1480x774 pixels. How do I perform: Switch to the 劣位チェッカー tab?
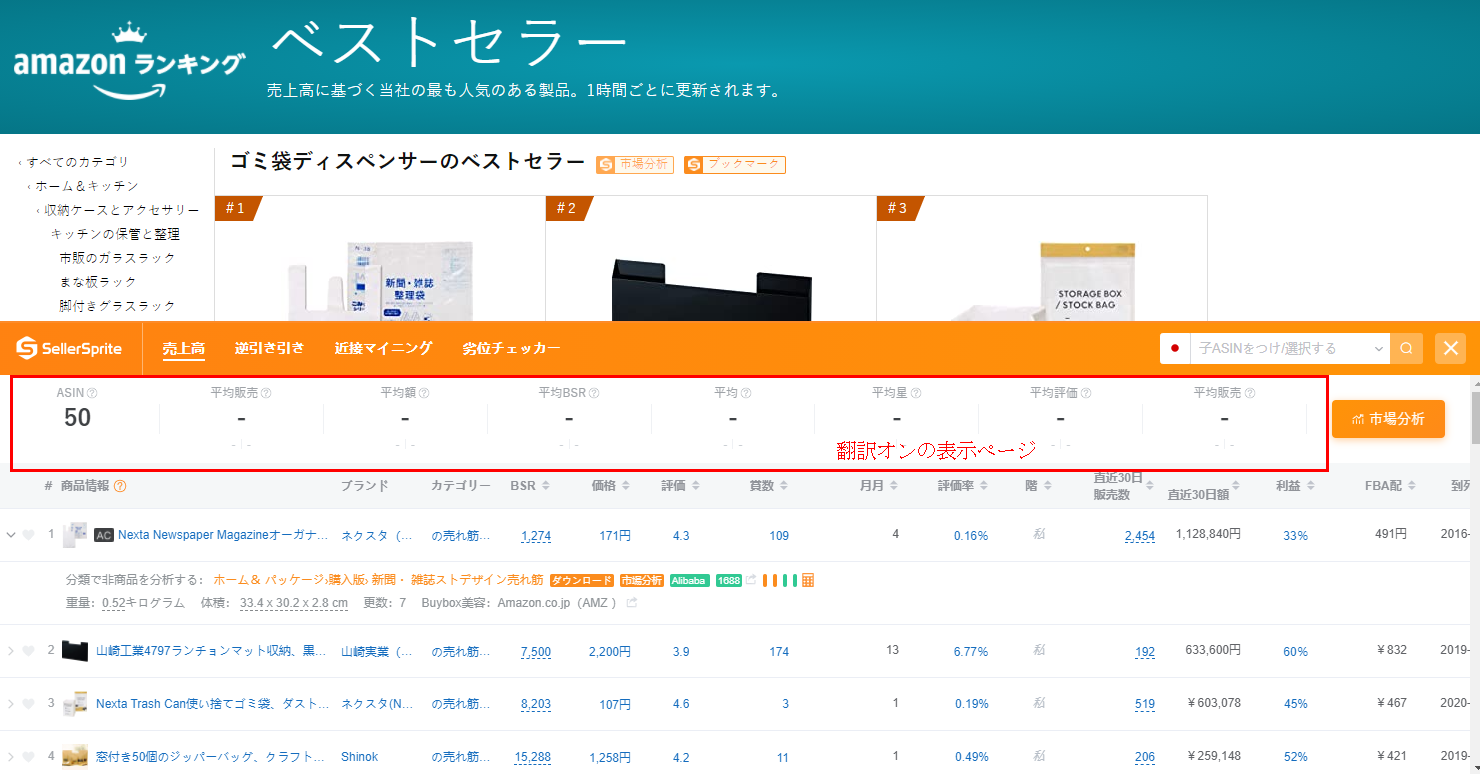point(511,348)
